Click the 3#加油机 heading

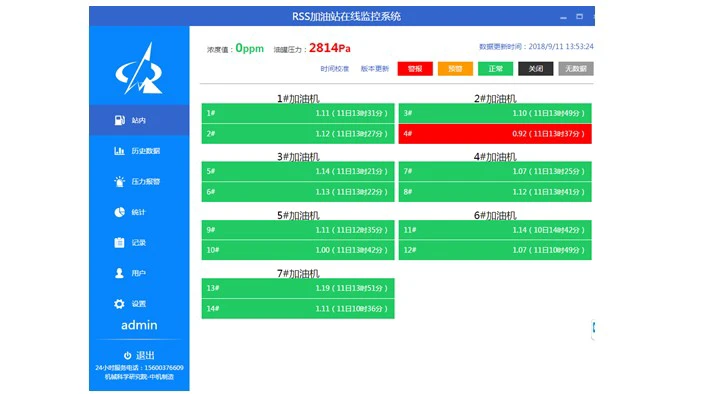[x=298, y=157]
